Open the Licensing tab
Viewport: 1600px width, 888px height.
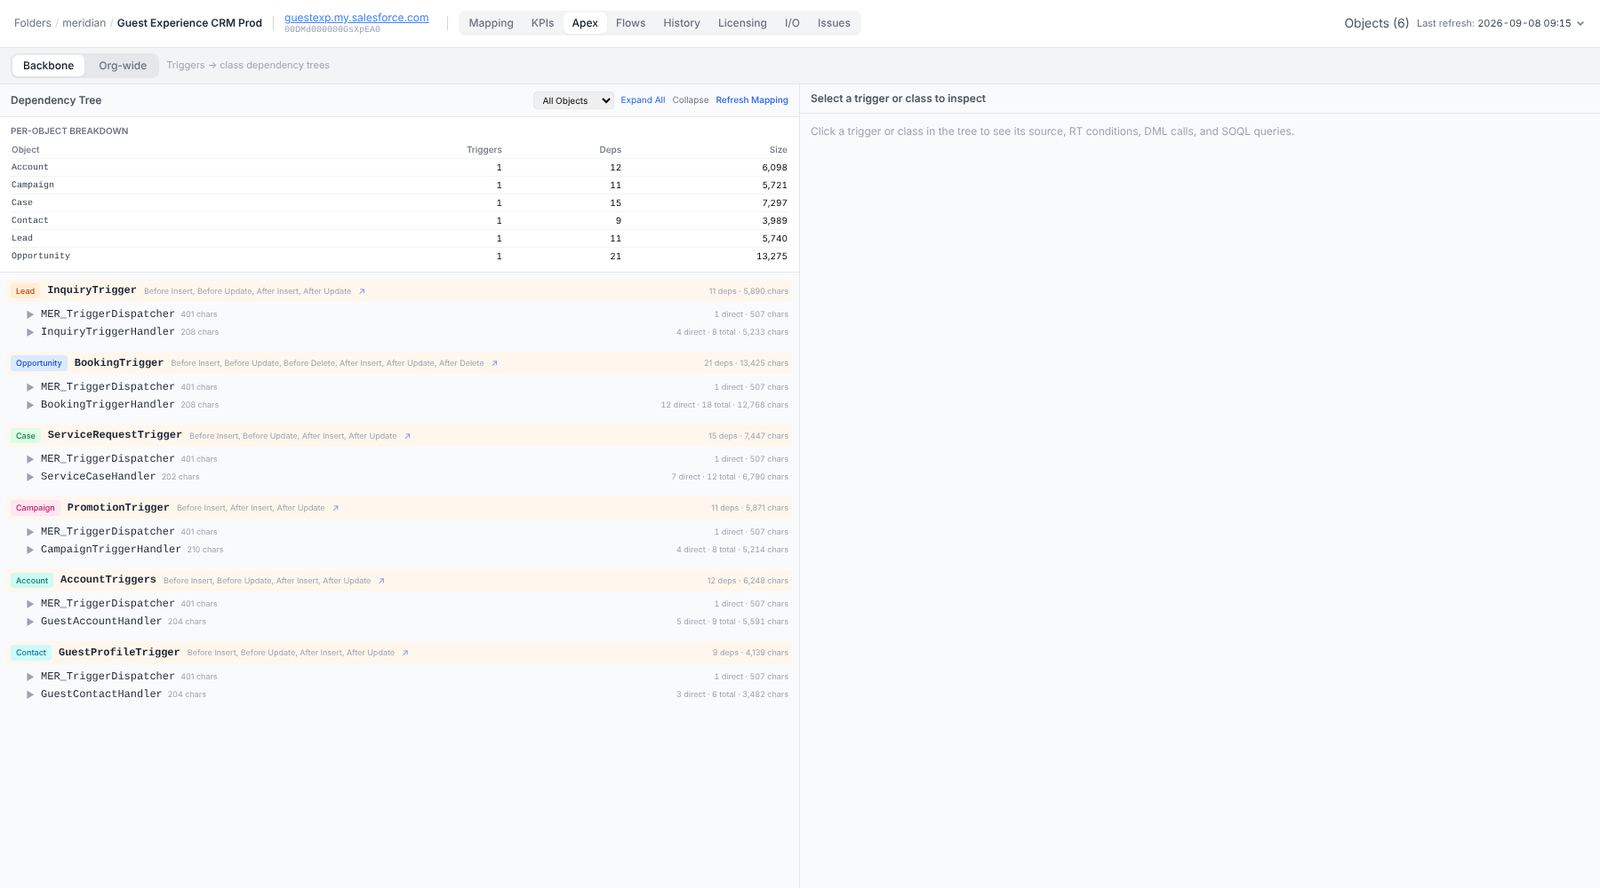tap(742, 23)
